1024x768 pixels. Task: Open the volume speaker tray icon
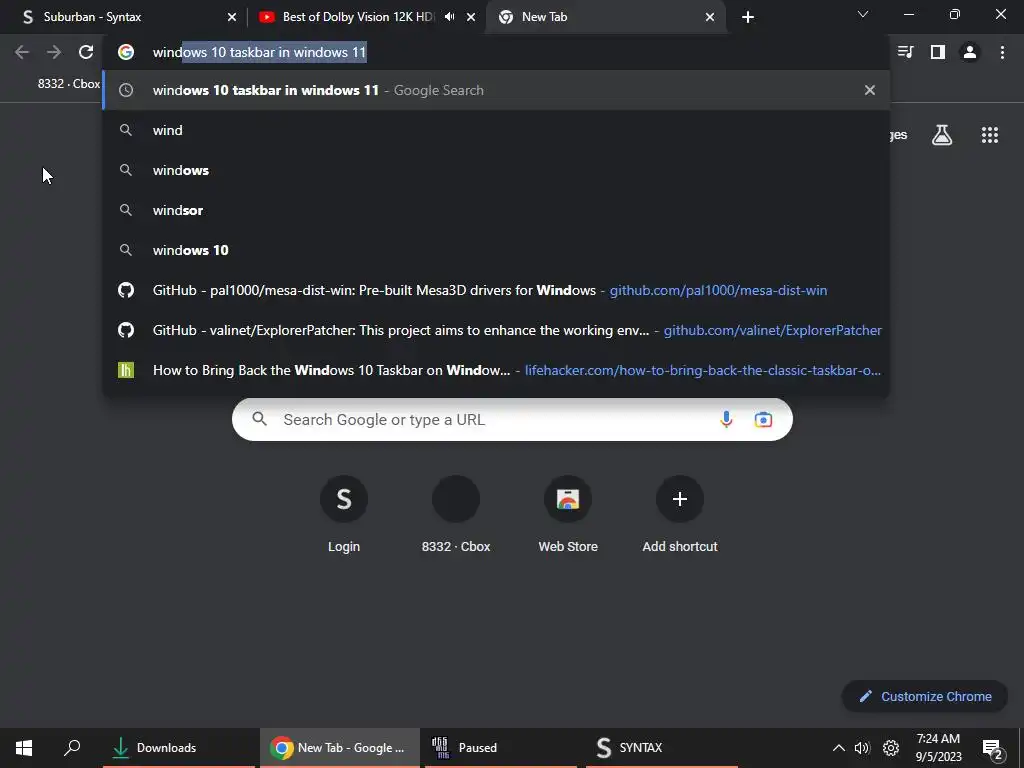(x=862, y=748)
